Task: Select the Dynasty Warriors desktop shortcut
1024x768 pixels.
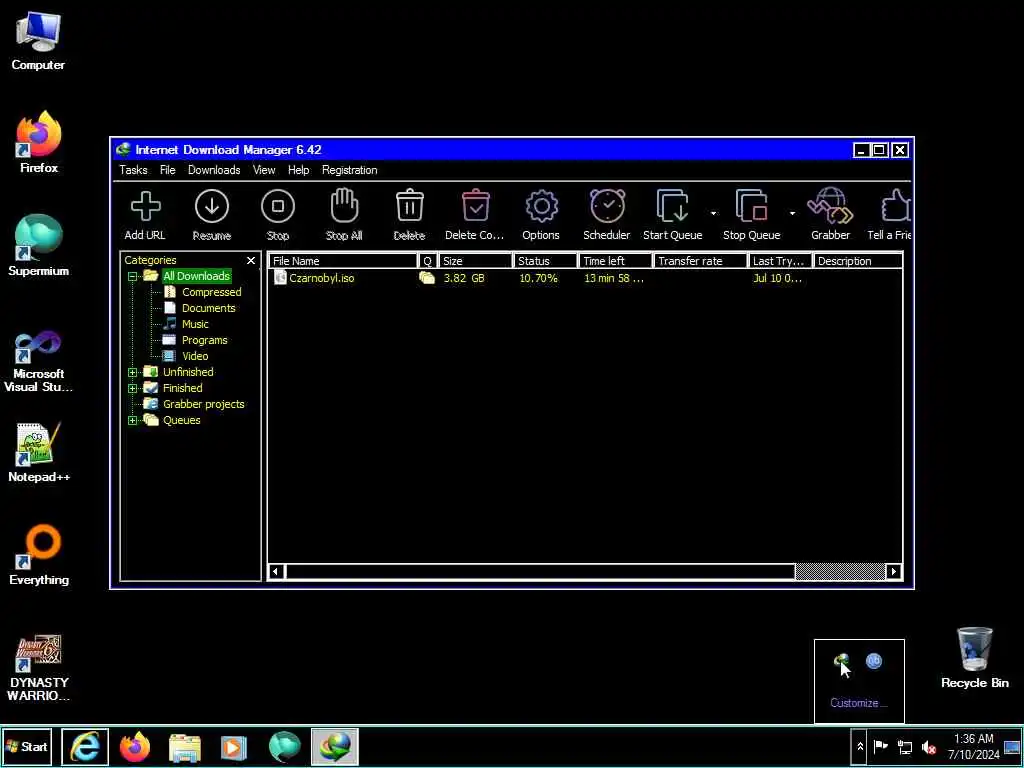Action: [39, 667]
